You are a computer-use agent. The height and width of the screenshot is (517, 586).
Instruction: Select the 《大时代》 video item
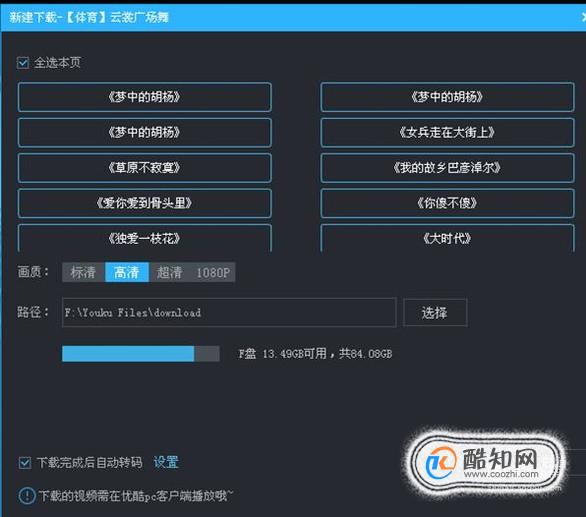click(447, 238)
